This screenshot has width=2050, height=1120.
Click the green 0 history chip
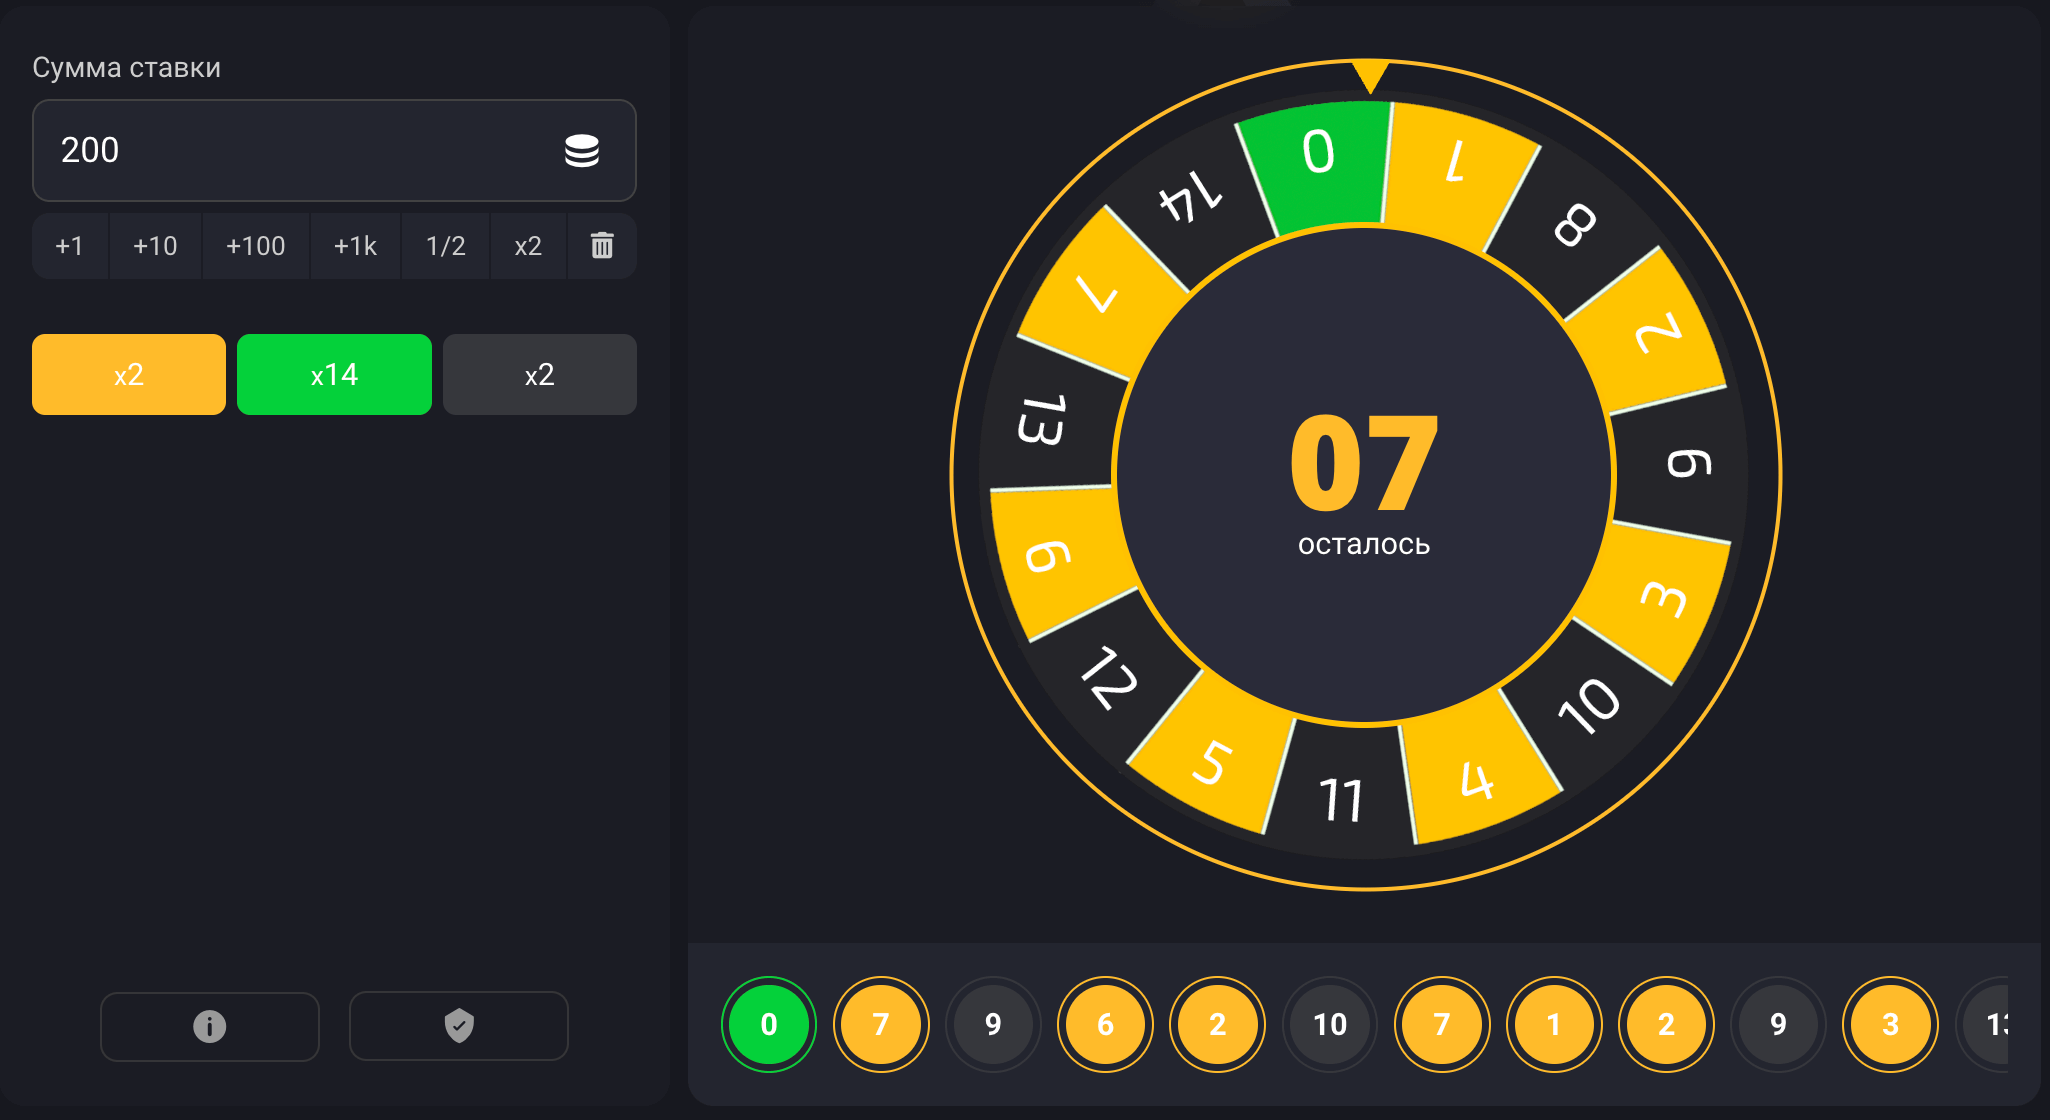pos(768,1024)
